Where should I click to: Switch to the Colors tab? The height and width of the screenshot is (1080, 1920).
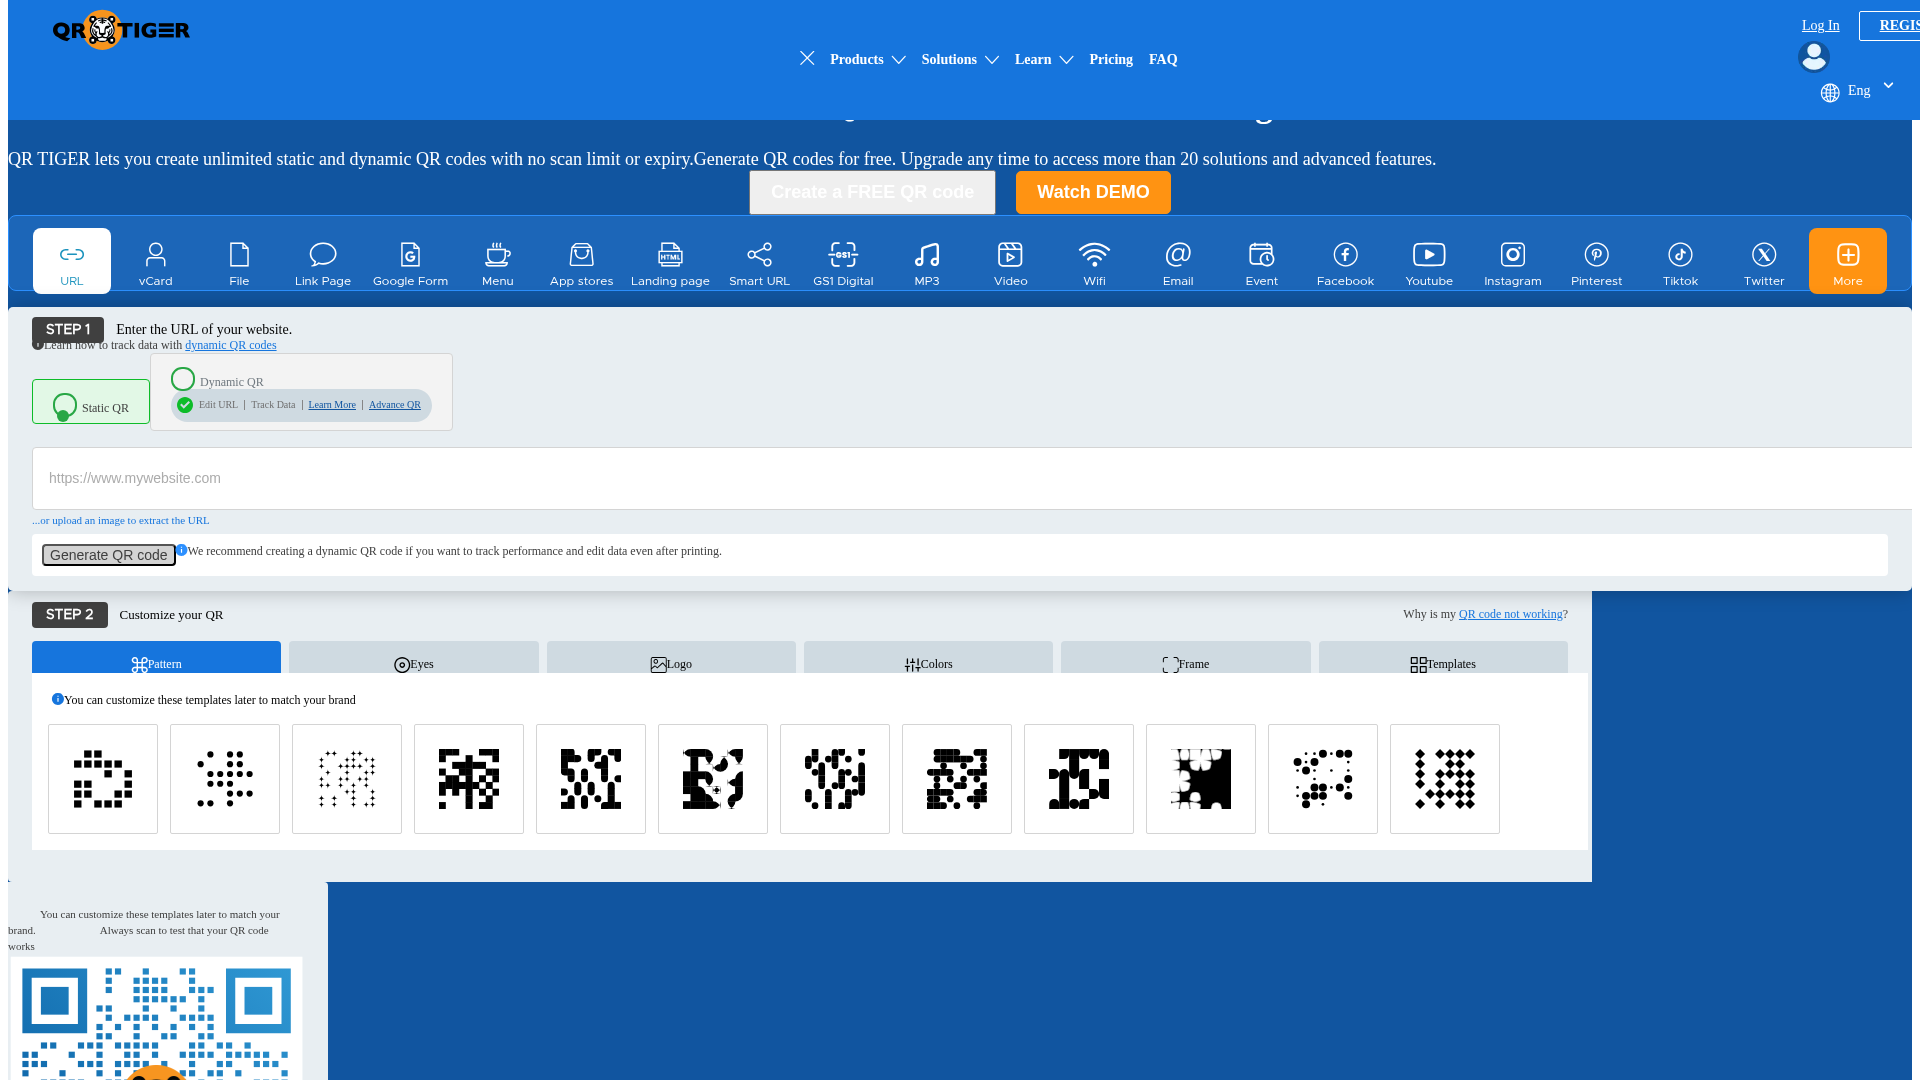[x=928, y=658]
